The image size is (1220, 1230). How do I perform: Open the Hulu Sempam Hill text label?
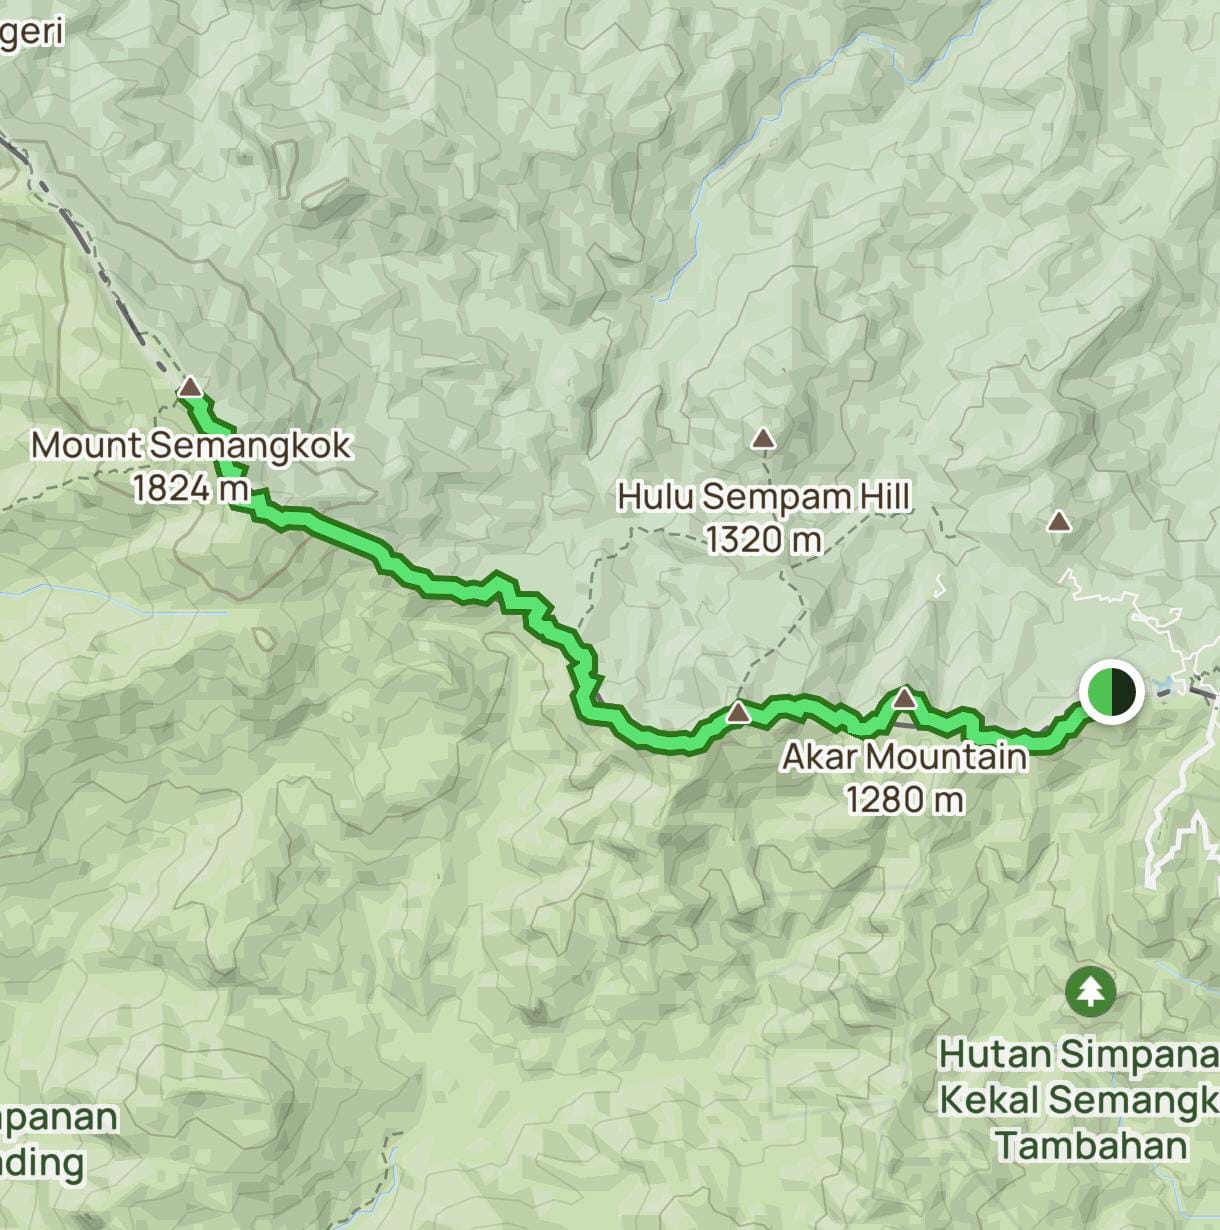[764, 496]
